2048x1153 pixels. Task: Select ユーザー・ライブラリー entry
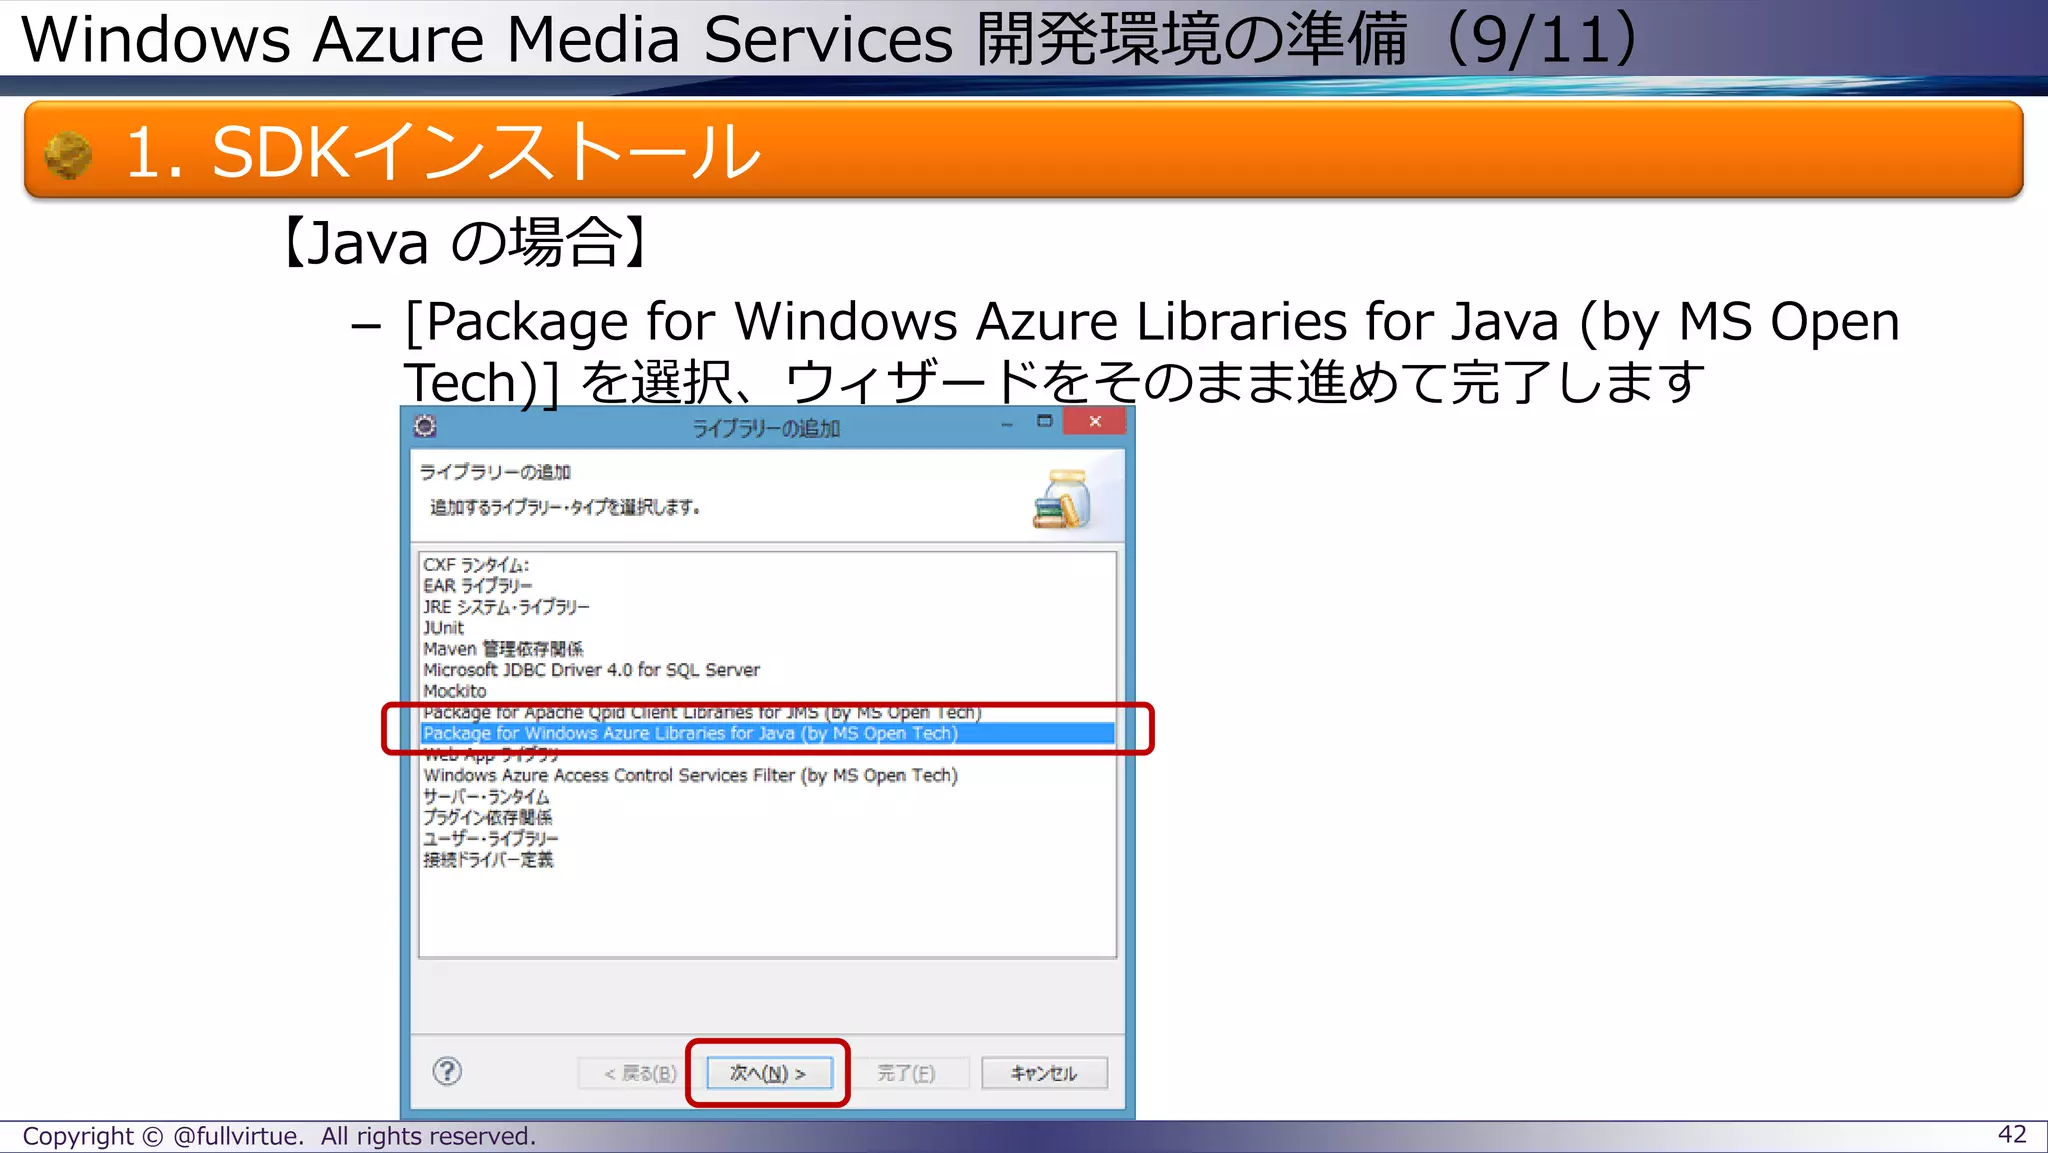(768, 838)
